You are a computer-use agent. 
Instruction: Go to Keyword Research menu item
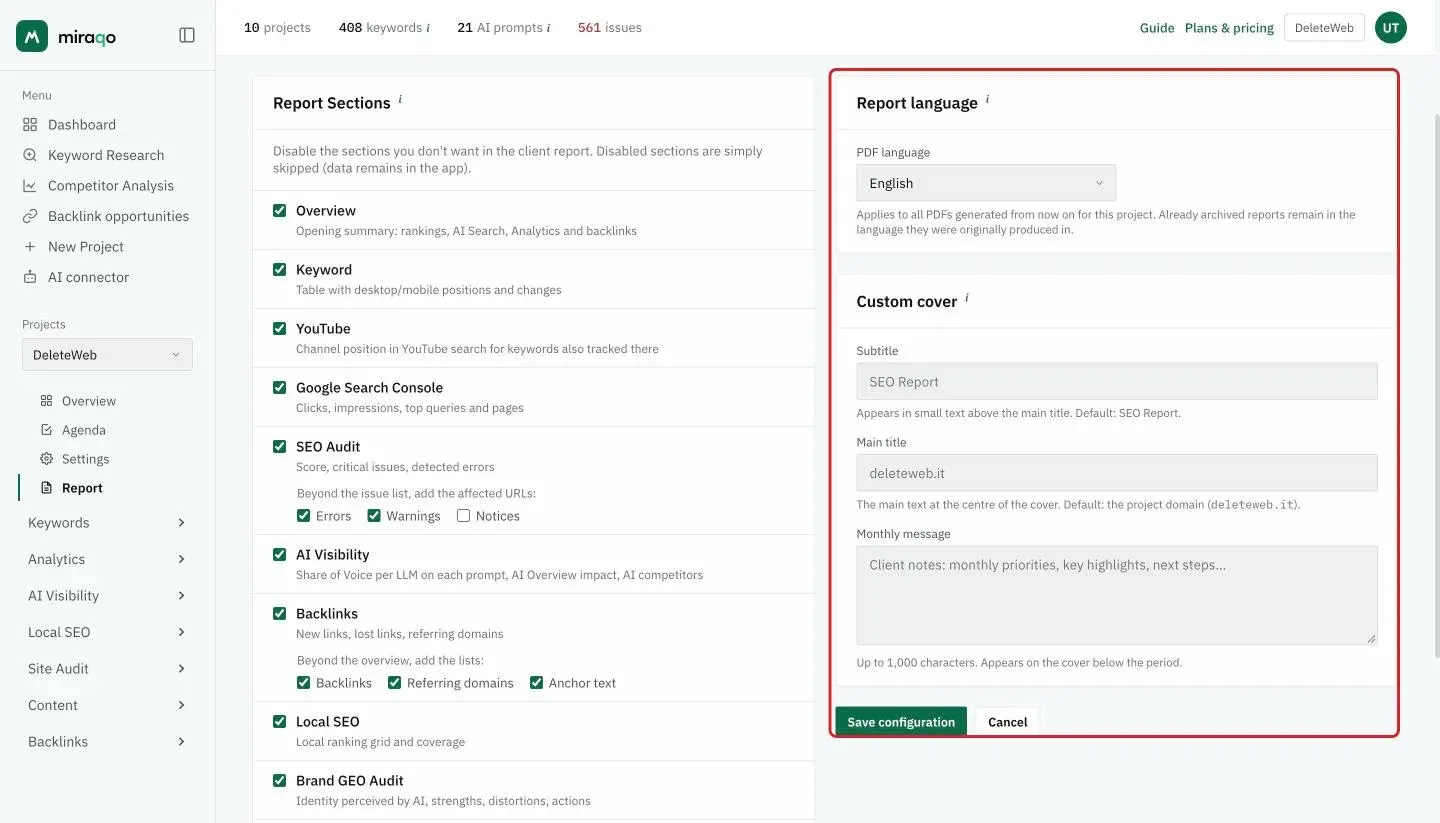[x=107, y=155]
